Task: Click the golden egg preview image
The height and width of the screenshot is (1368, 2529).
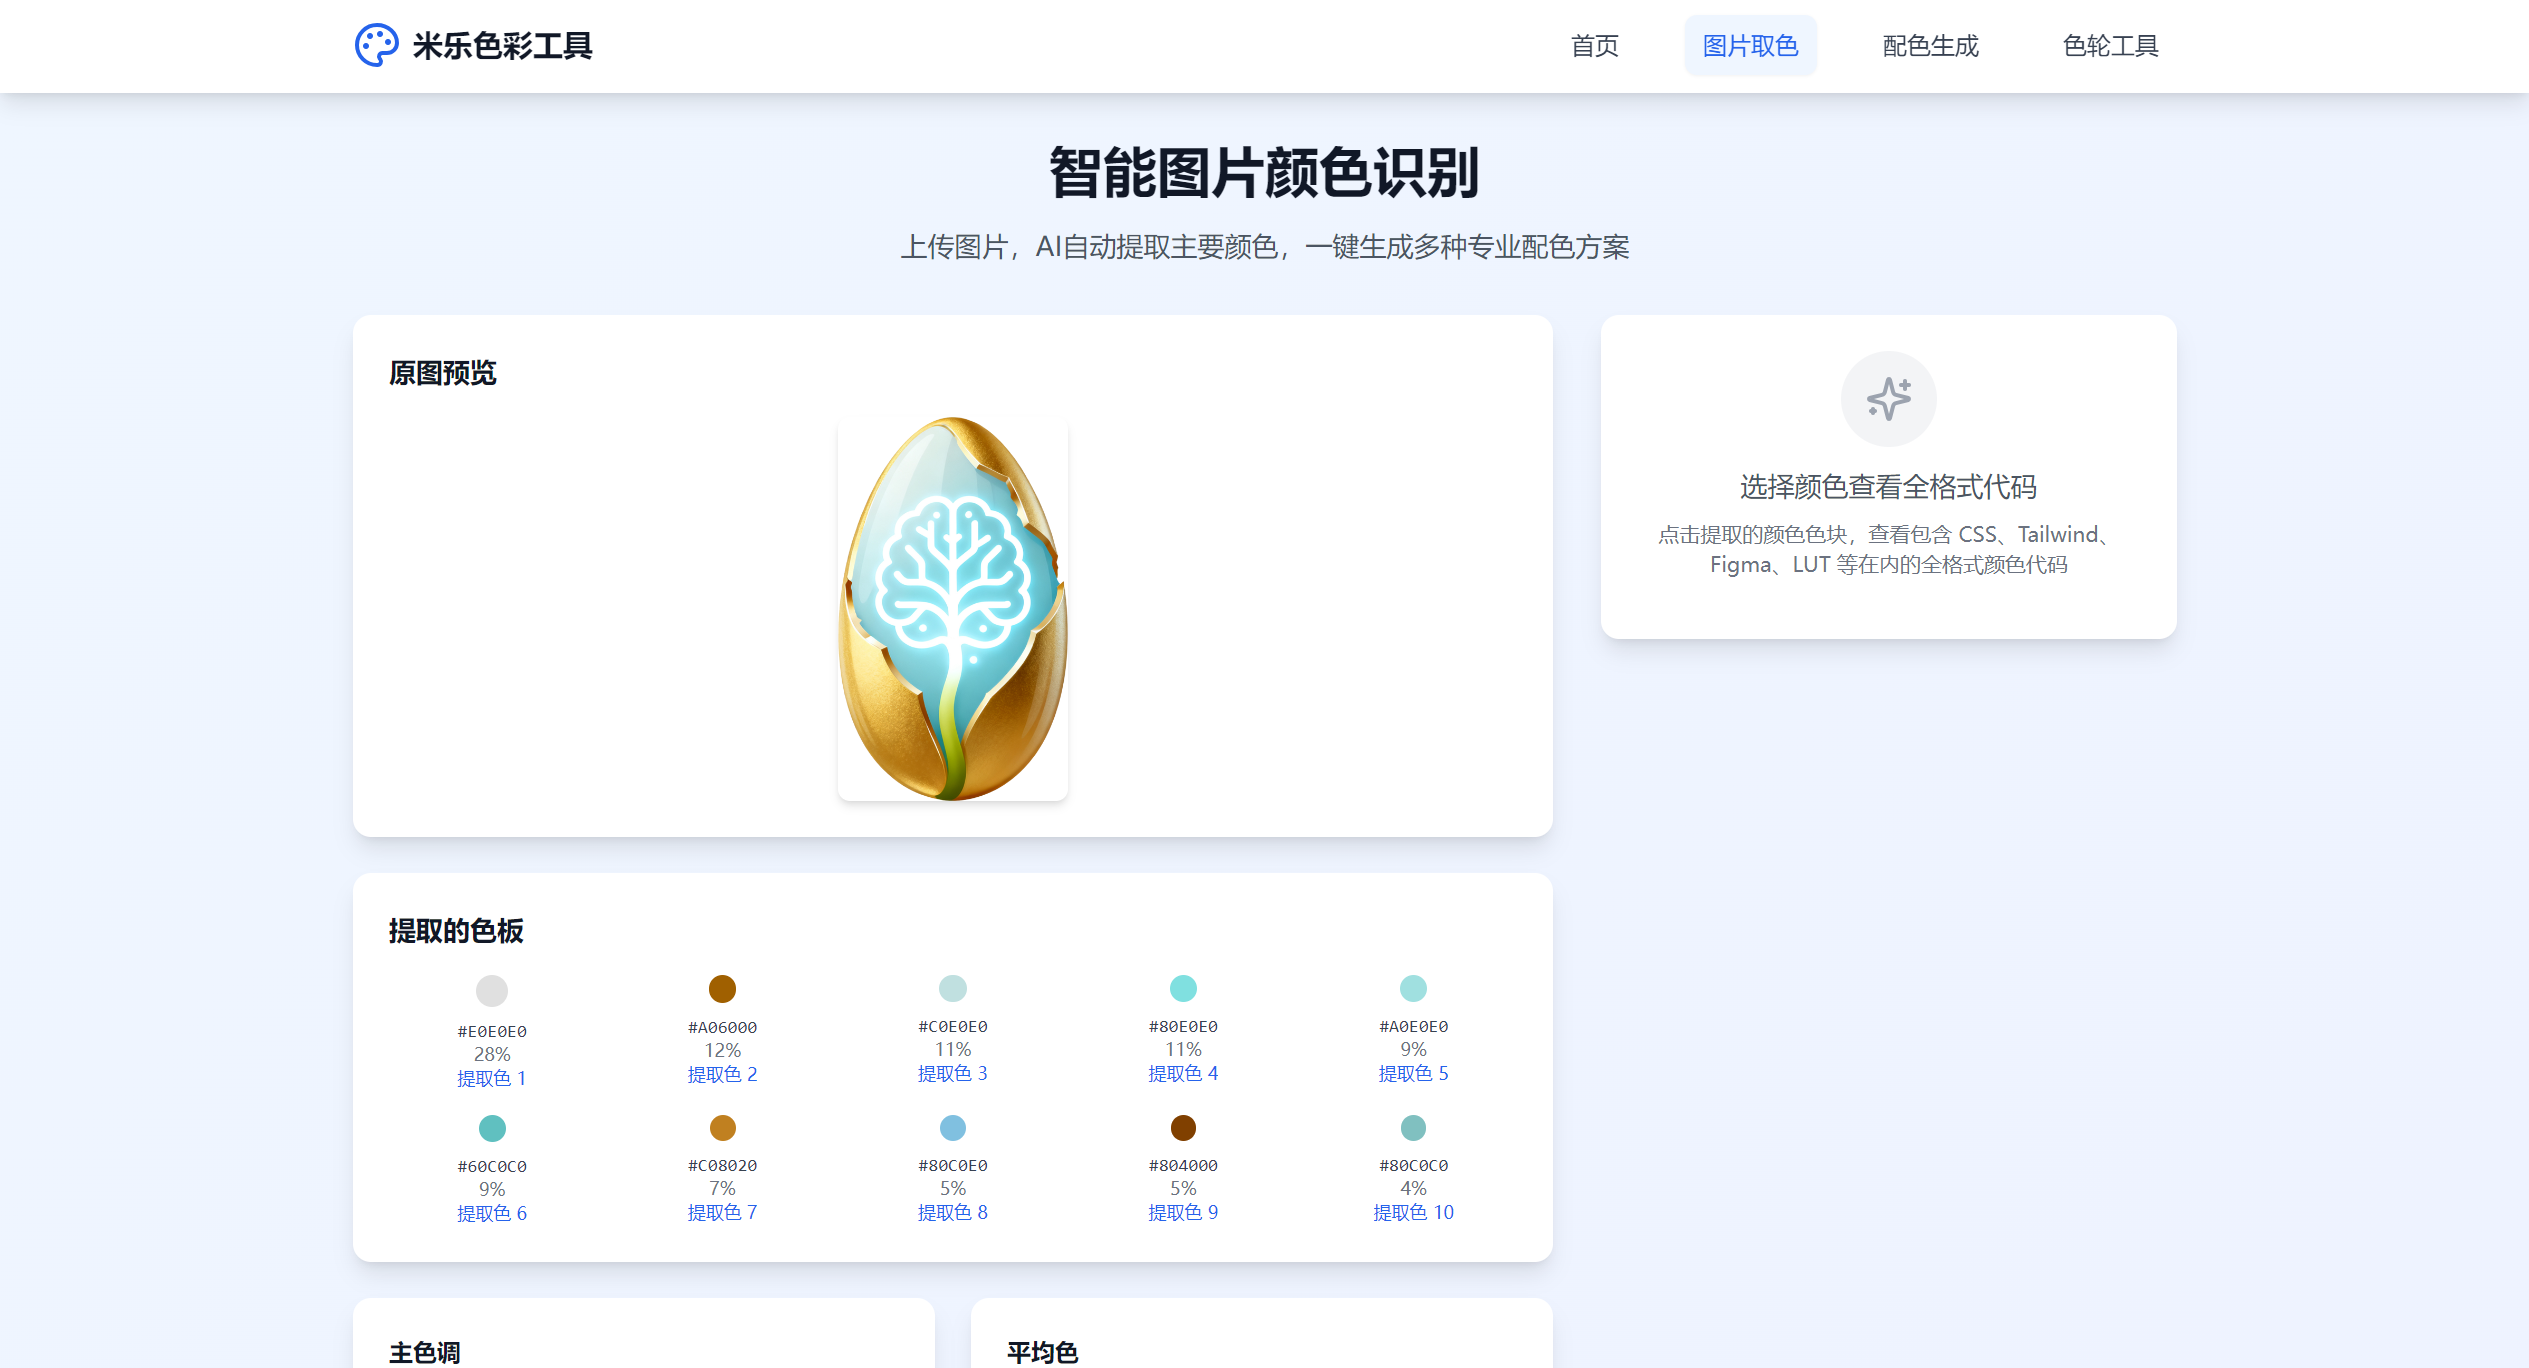Action: click(x=952, y=608)
